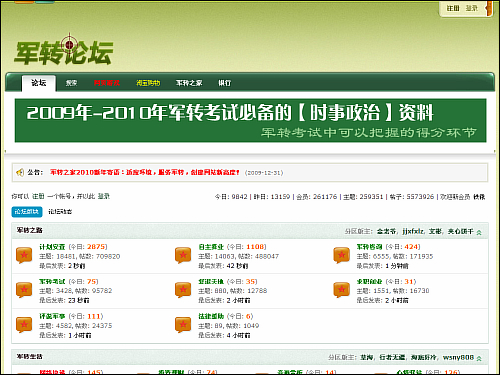Click the 会员: 261176 statistic
Screen dimensions: 500x375
pos(317,197)
